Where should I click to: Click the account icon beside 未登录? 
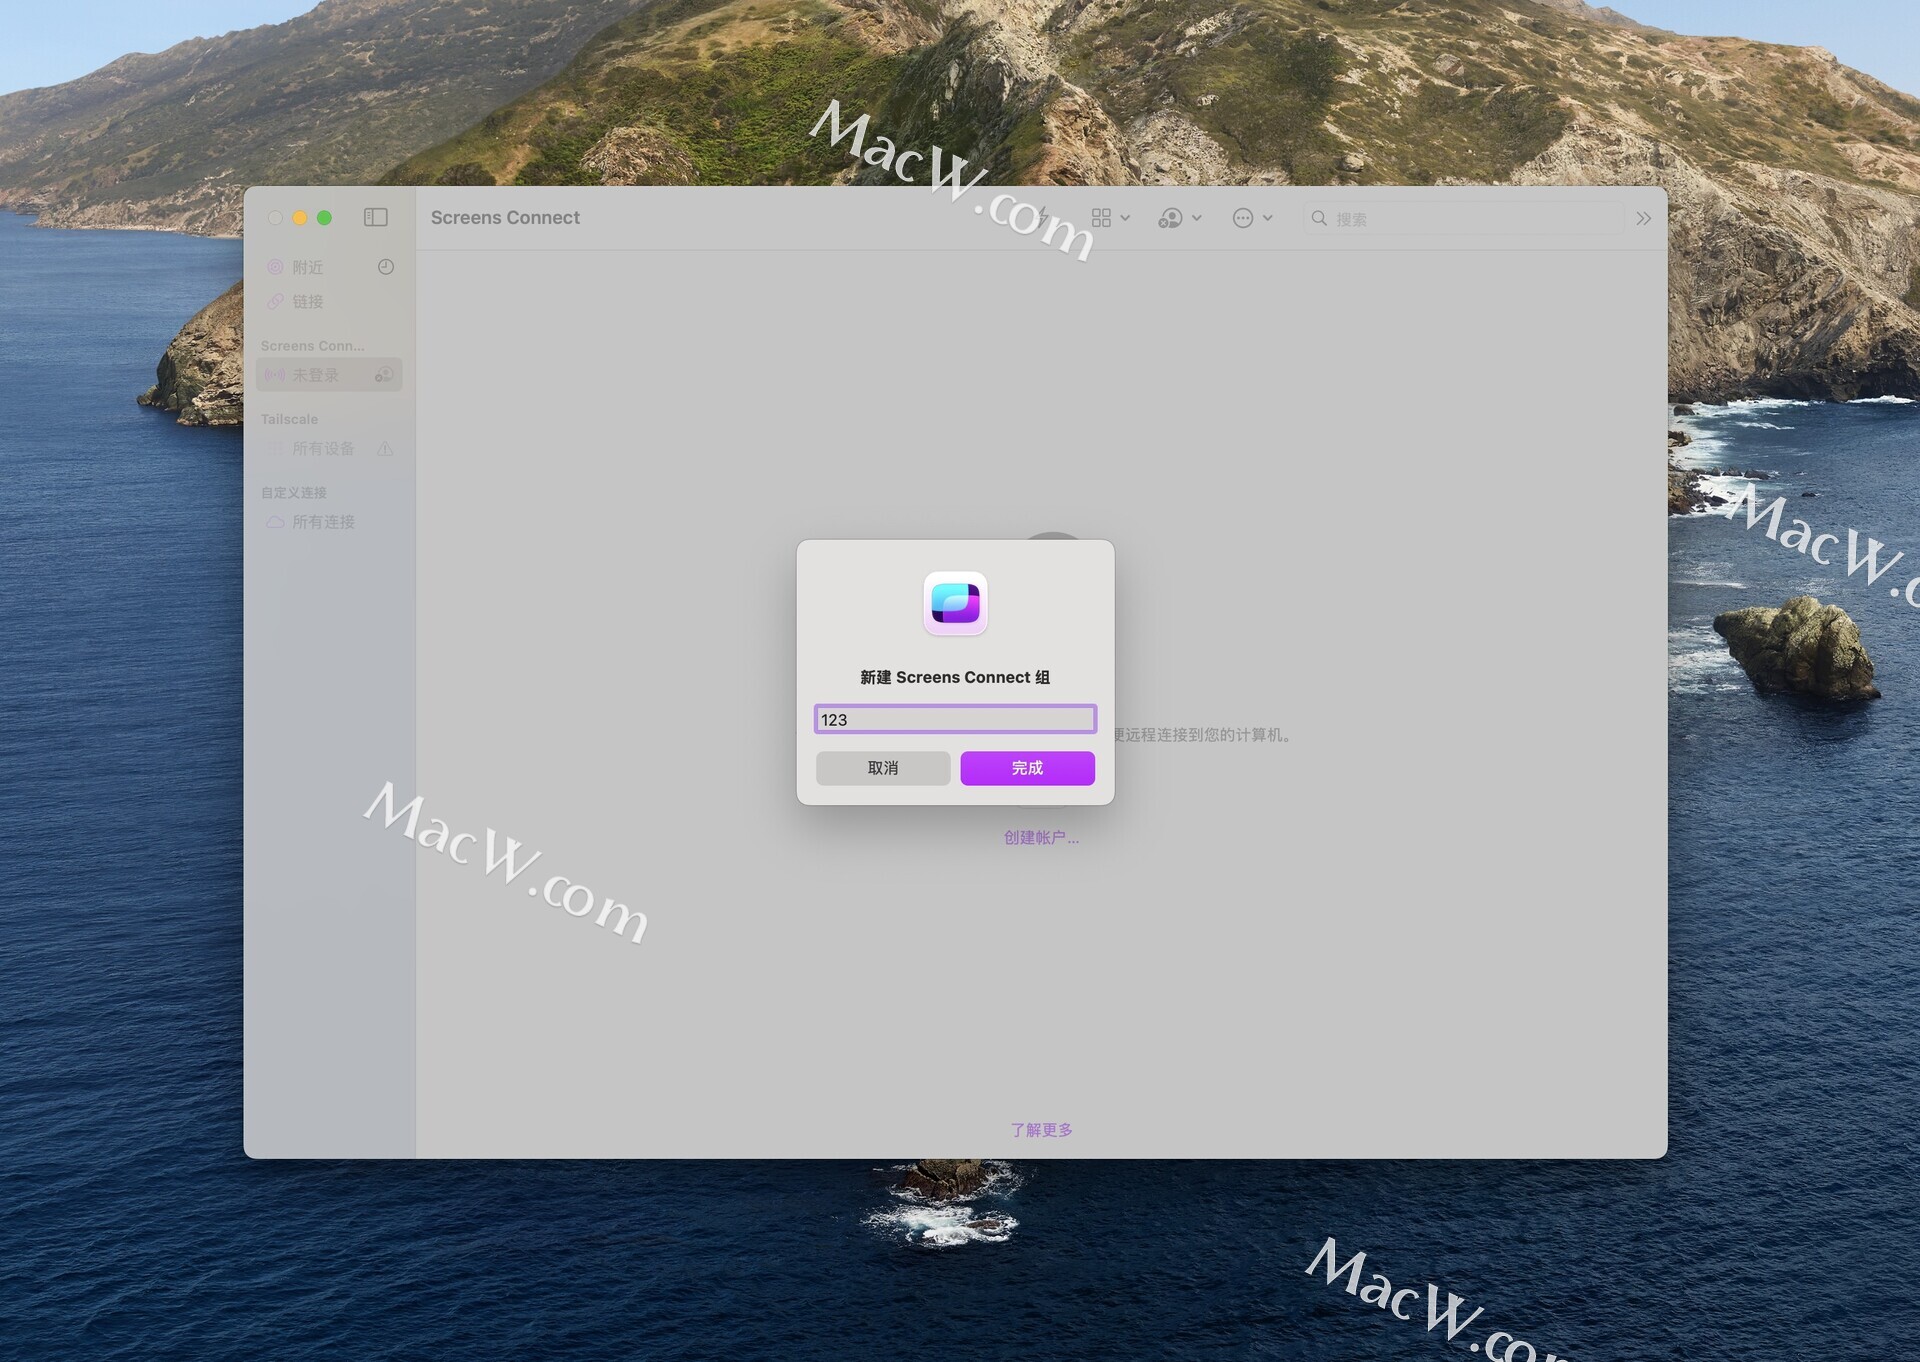[384, 375]
